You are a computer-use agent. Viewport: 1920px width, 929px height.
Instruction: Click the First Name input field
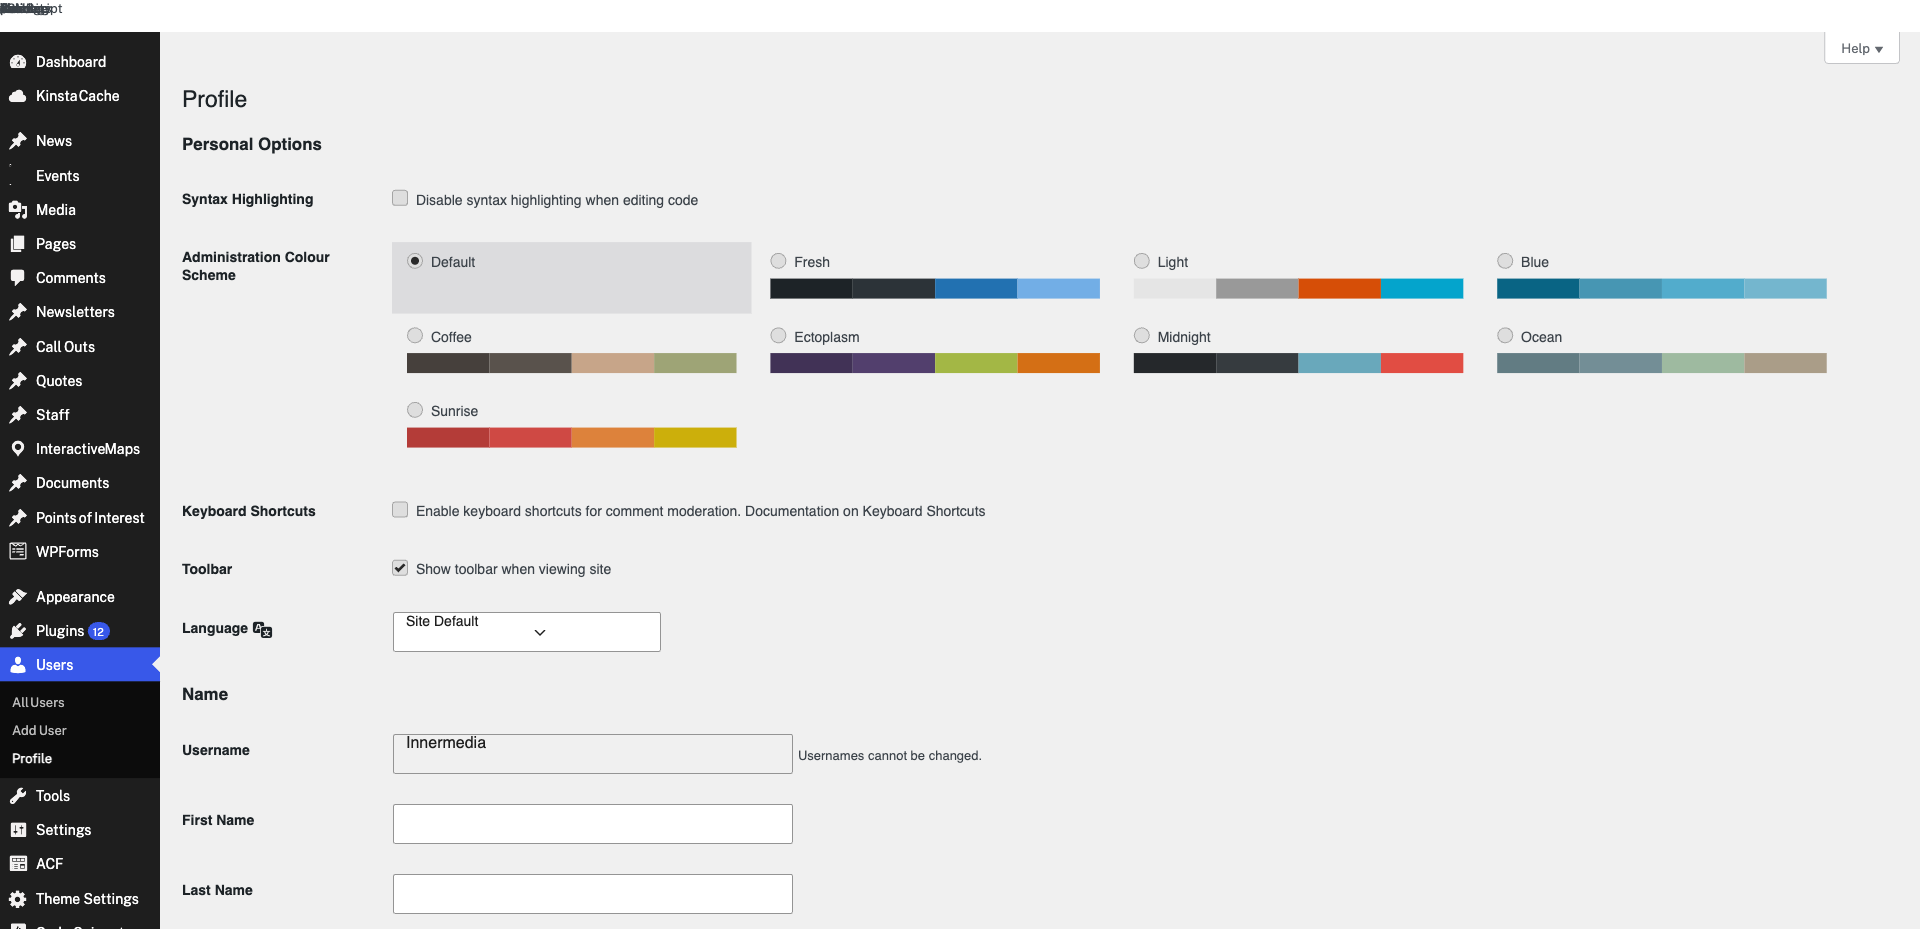click(593, 824)
